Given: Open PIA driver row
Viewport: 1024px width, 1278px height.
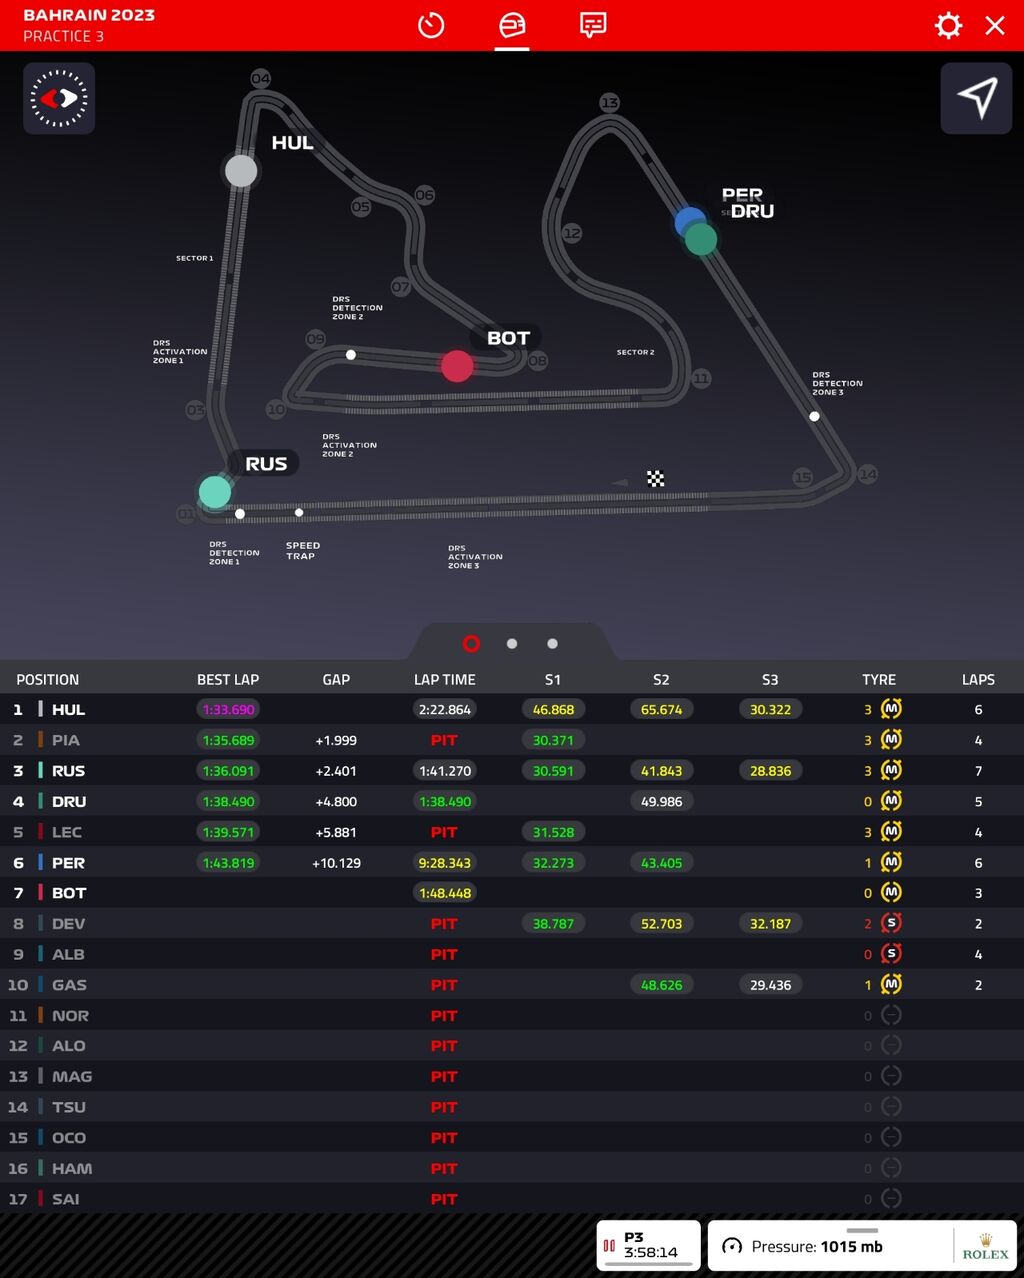Looking at the screenshot, I should tap(512, 740).
